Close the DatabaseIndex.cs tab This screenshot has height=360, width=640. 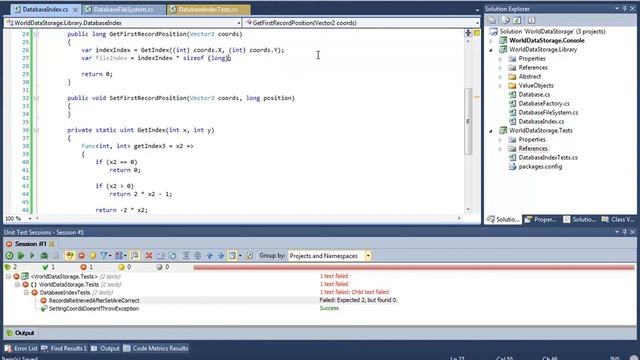(x=76, y=9)
